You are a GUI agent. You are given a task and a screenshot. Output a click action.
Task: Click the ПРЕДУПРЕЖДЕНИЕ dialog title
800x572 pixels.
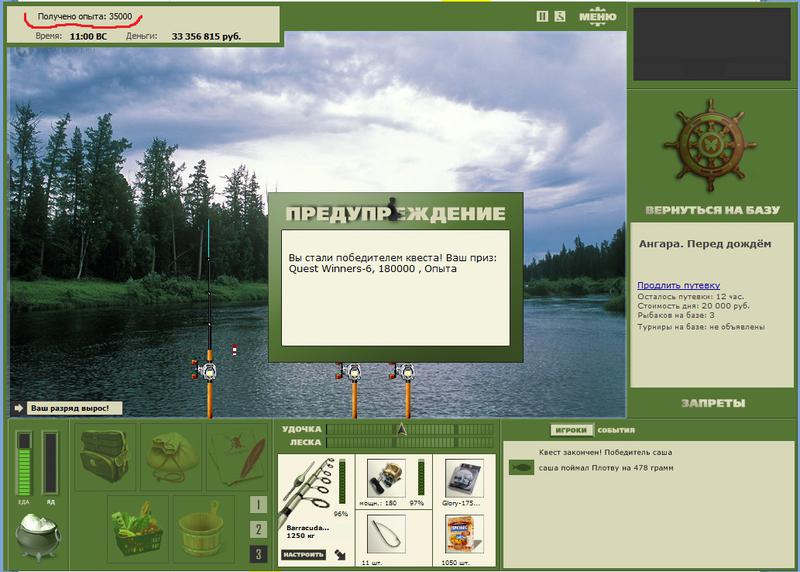pos(395,213)
